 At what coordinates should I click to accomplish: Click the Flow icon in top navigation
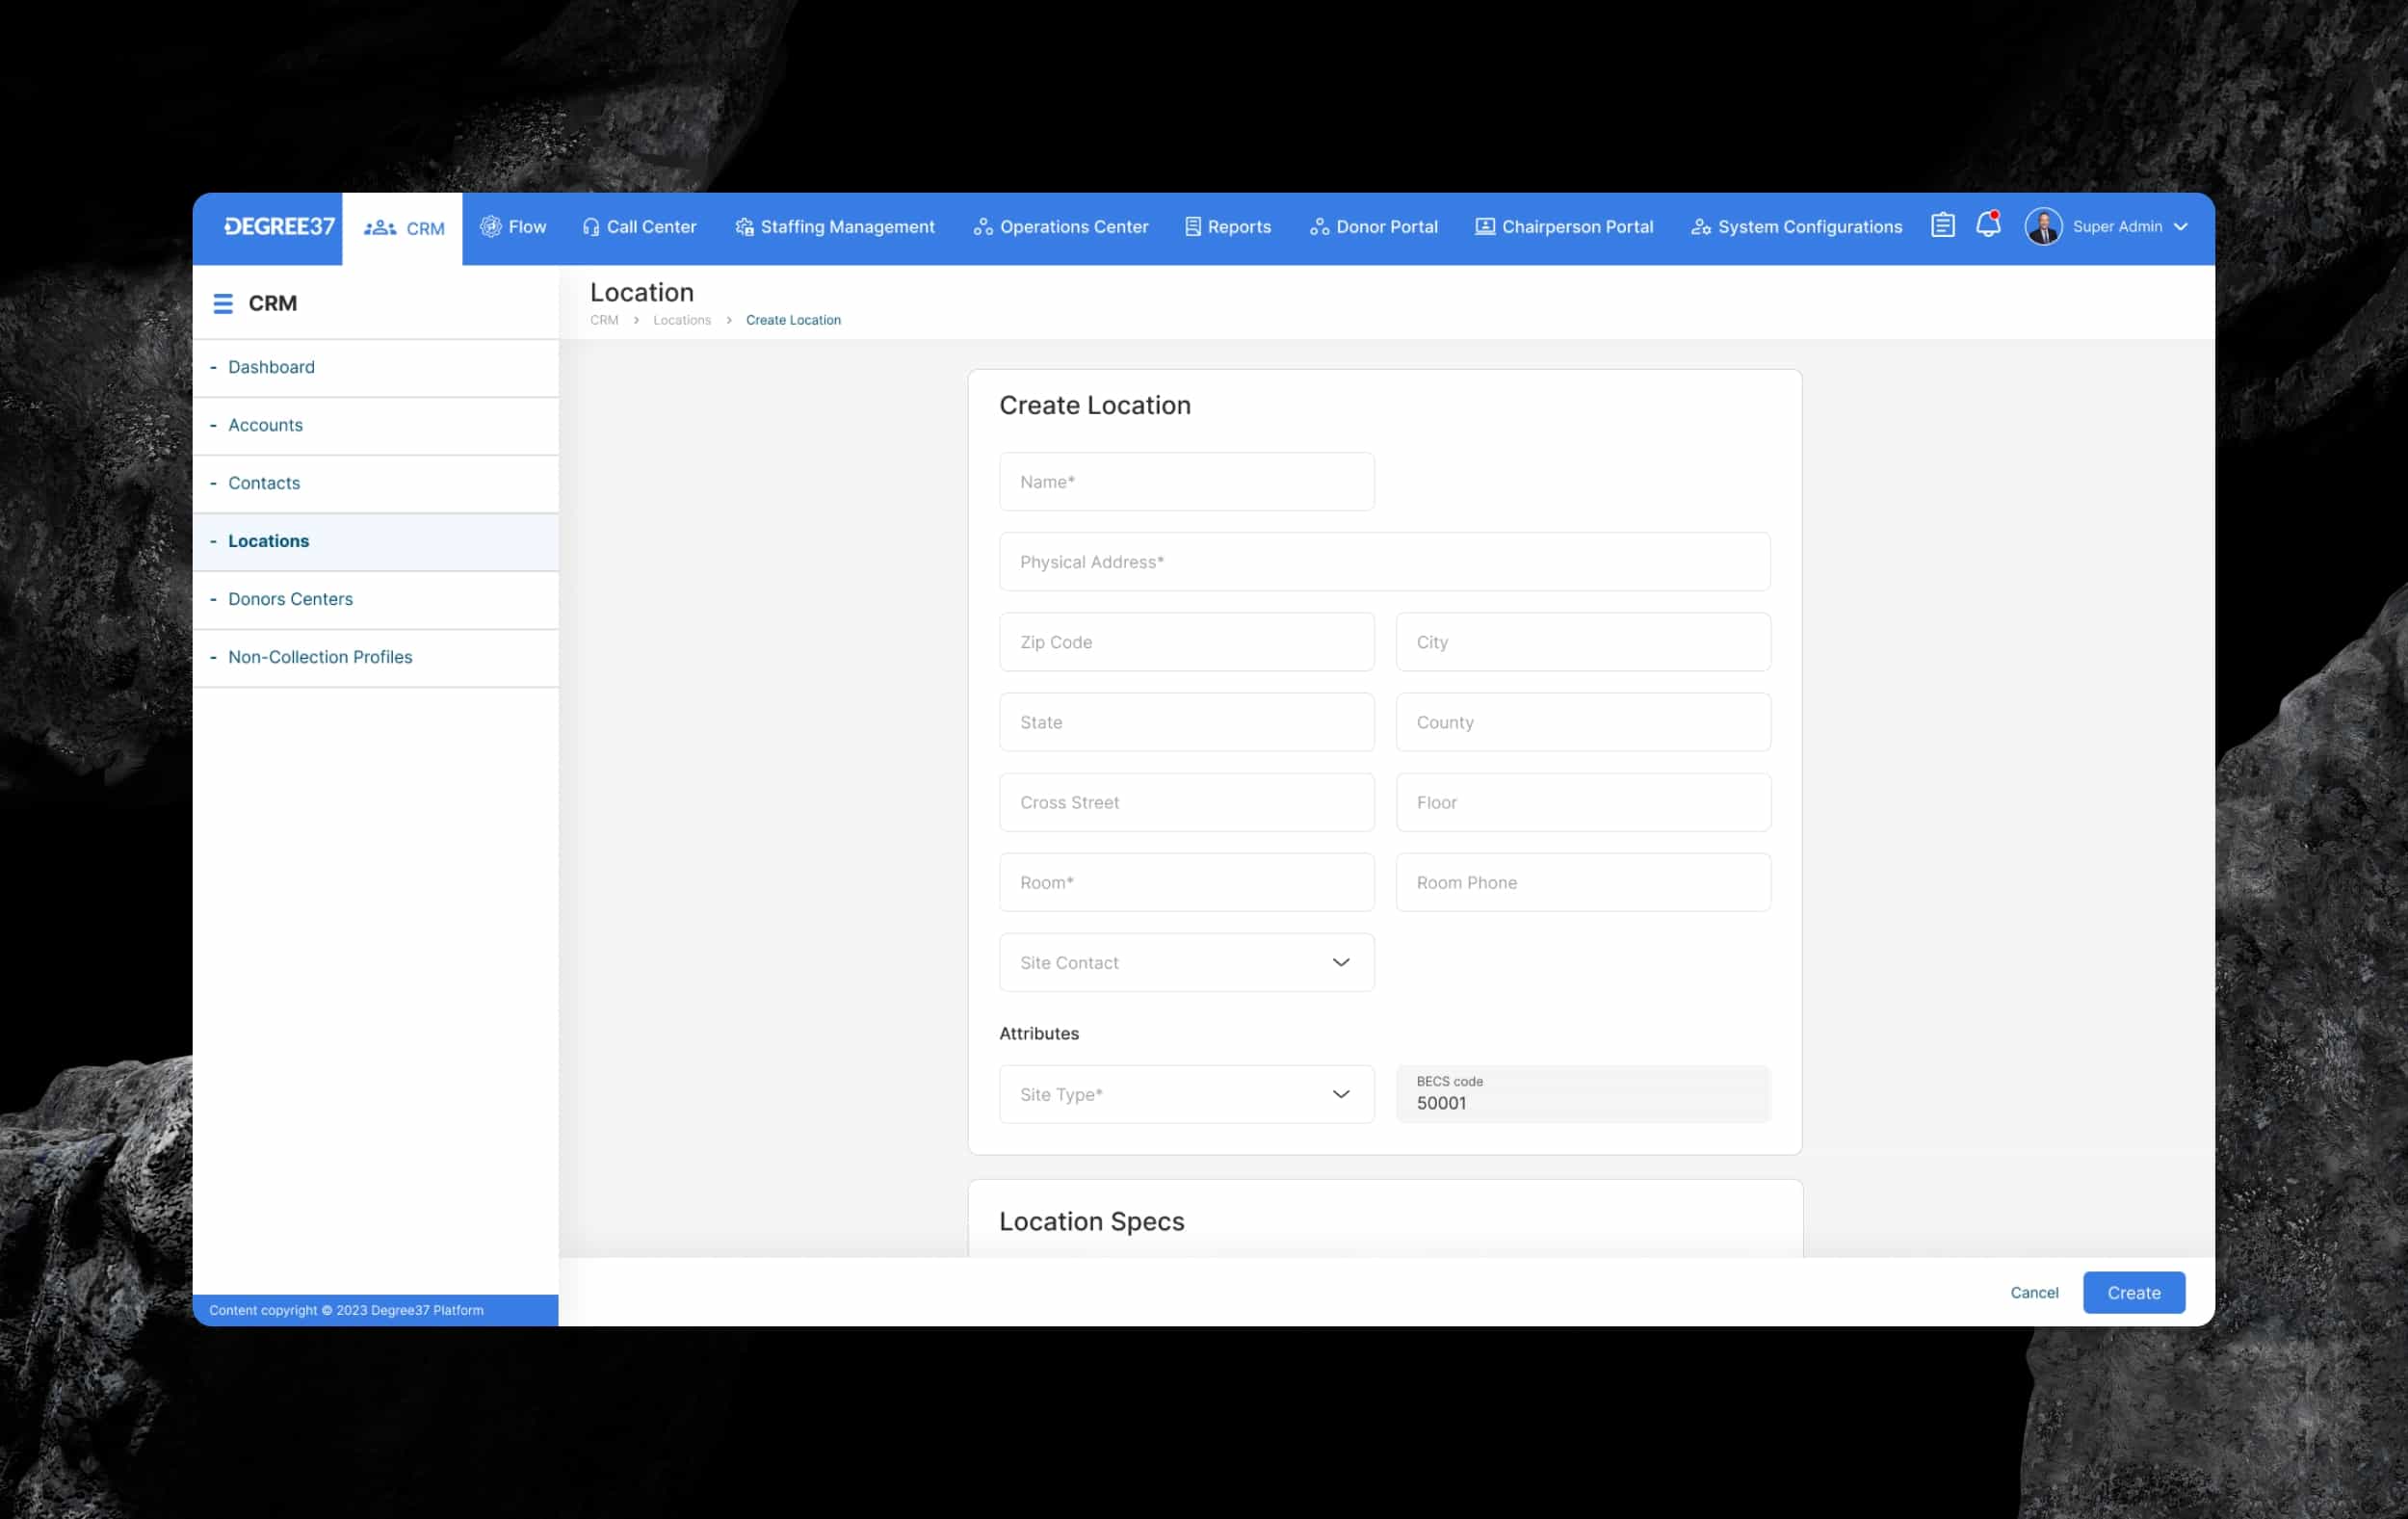pos(490,227)
